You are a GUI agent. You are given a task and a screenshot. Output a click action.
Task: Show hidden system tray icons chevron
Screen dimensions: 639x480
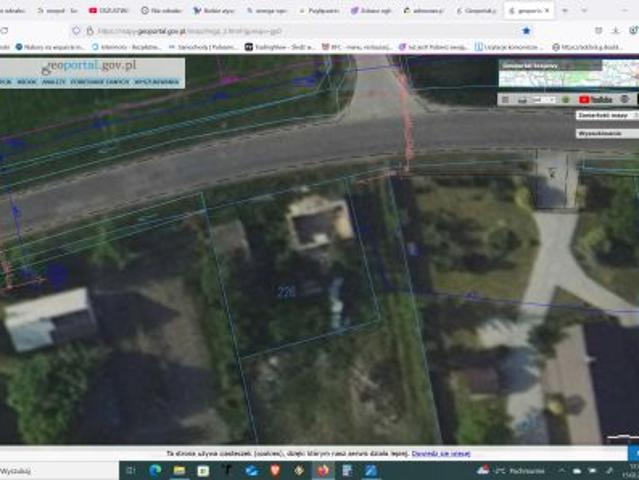point(562,471)
